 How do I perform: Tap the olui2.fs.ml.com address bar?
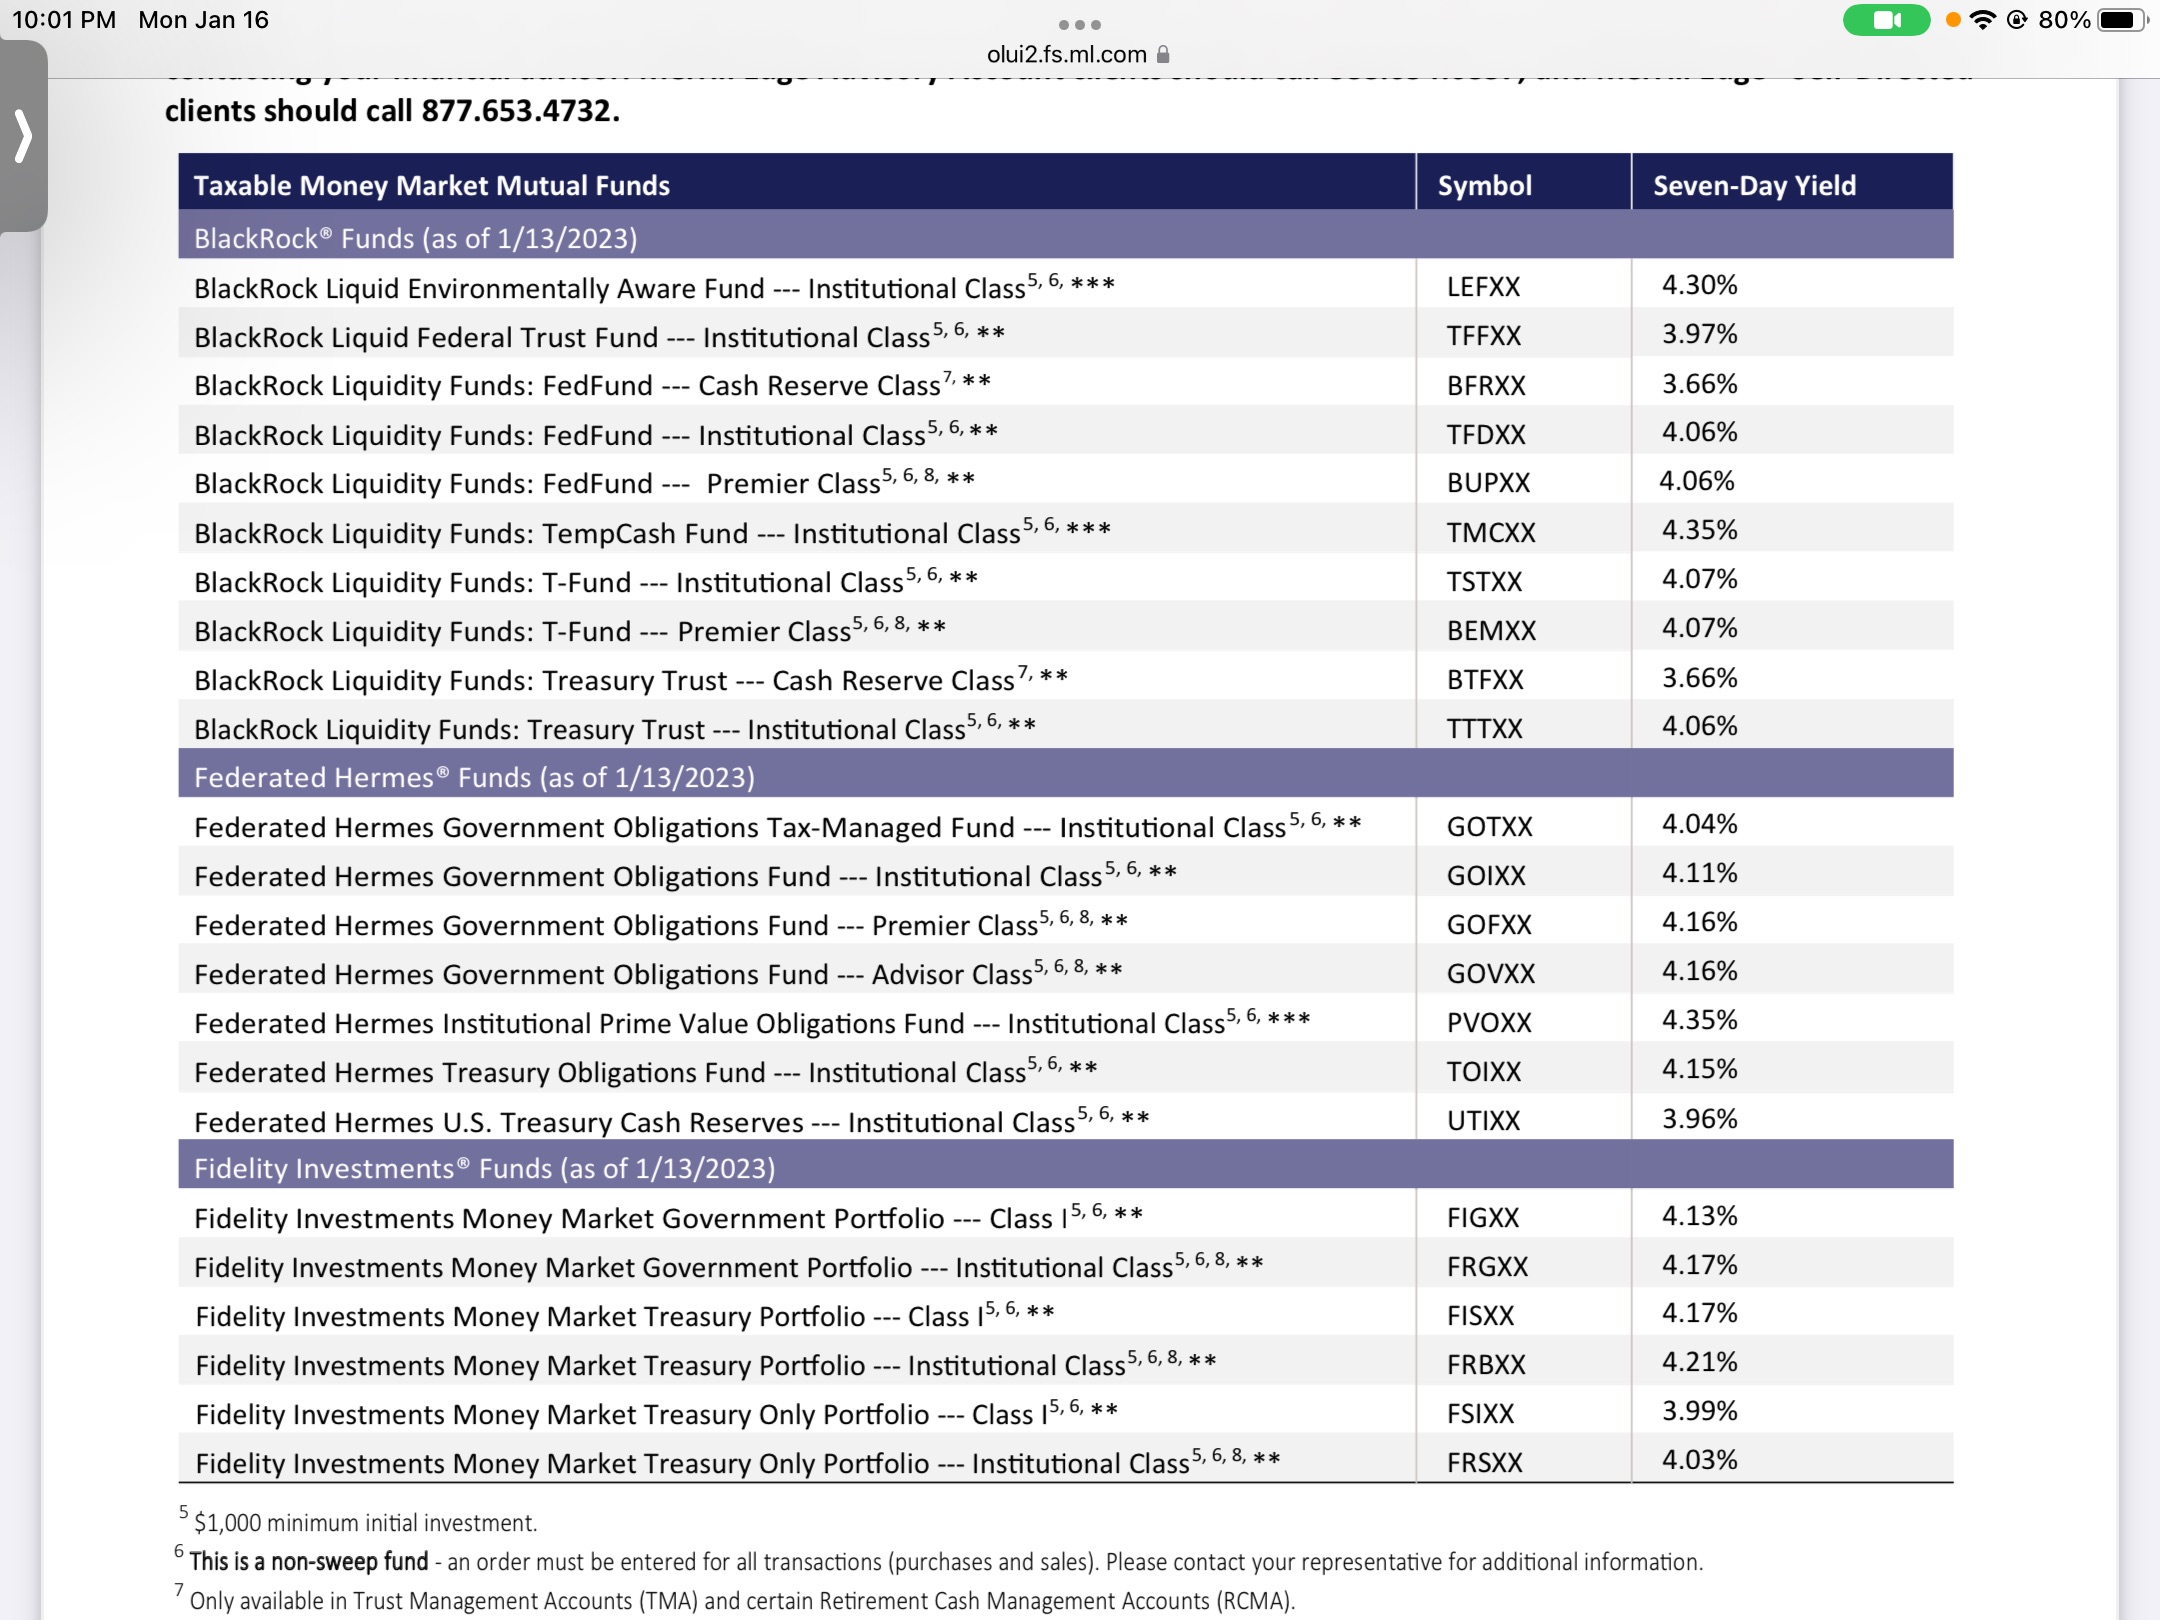pos(1078,54)
